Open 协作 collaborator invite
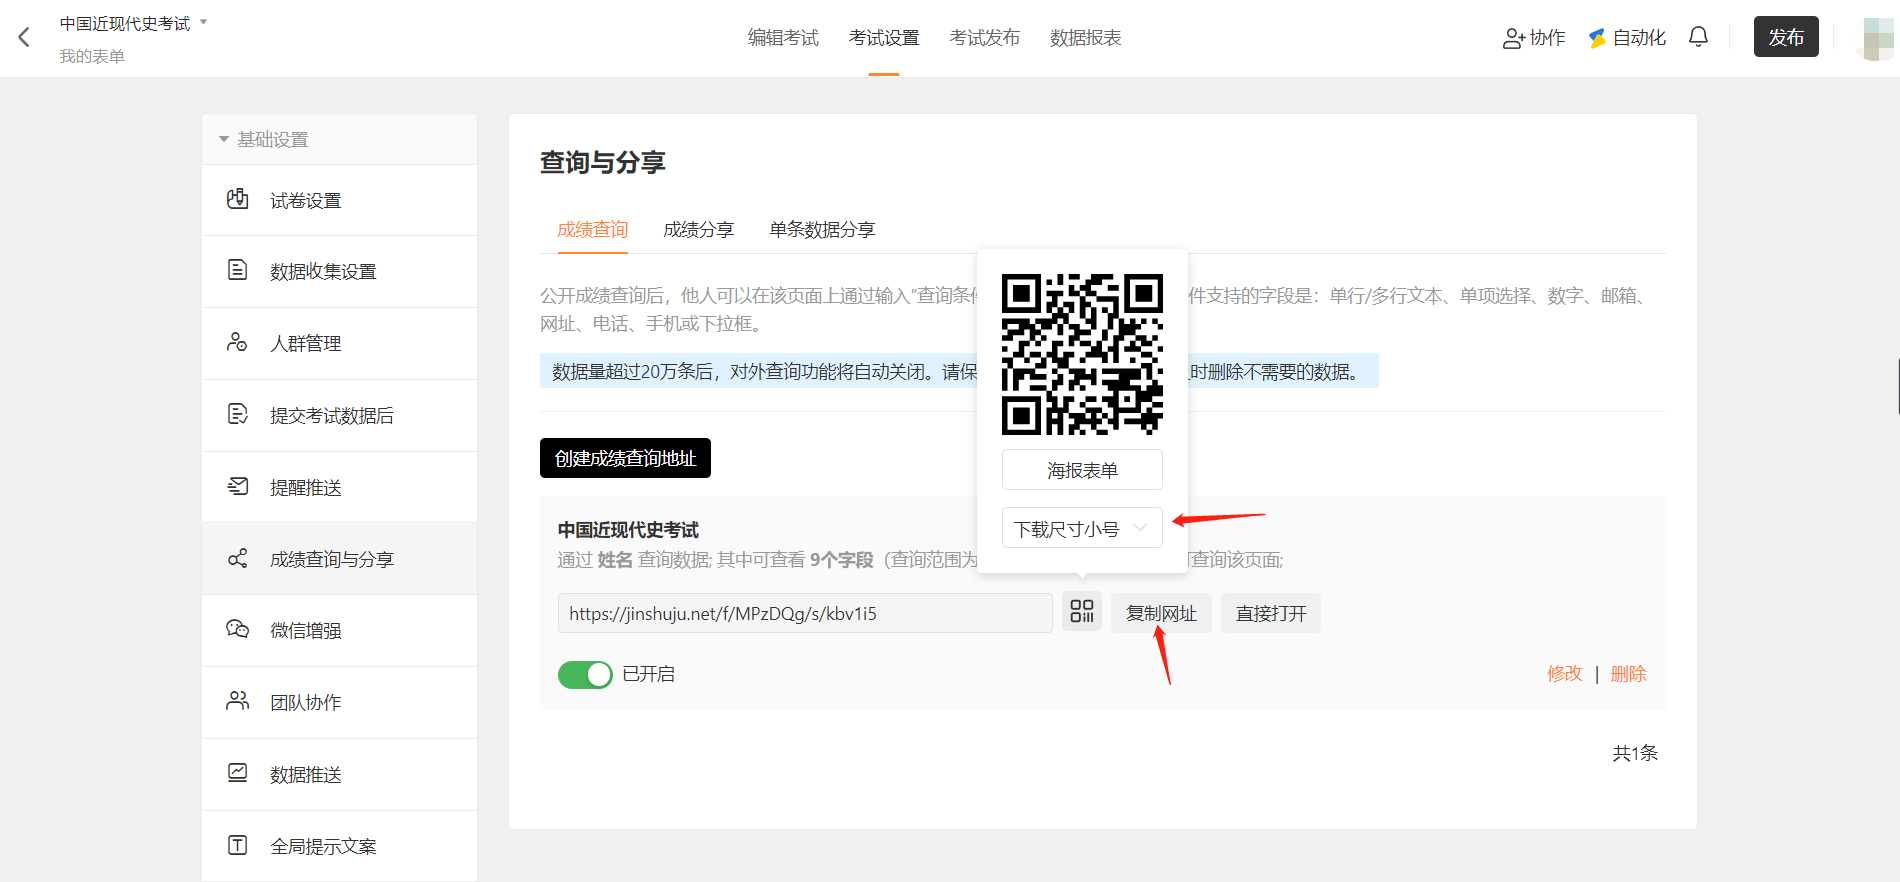 tap(1534, 38)
